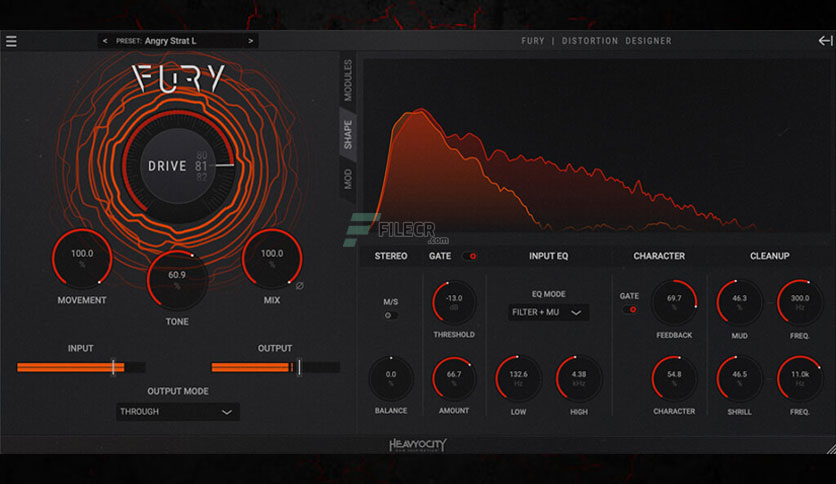The image size is (836, 484).
Task: Click the Low EQ knob
Action: (x=518, y=378)
